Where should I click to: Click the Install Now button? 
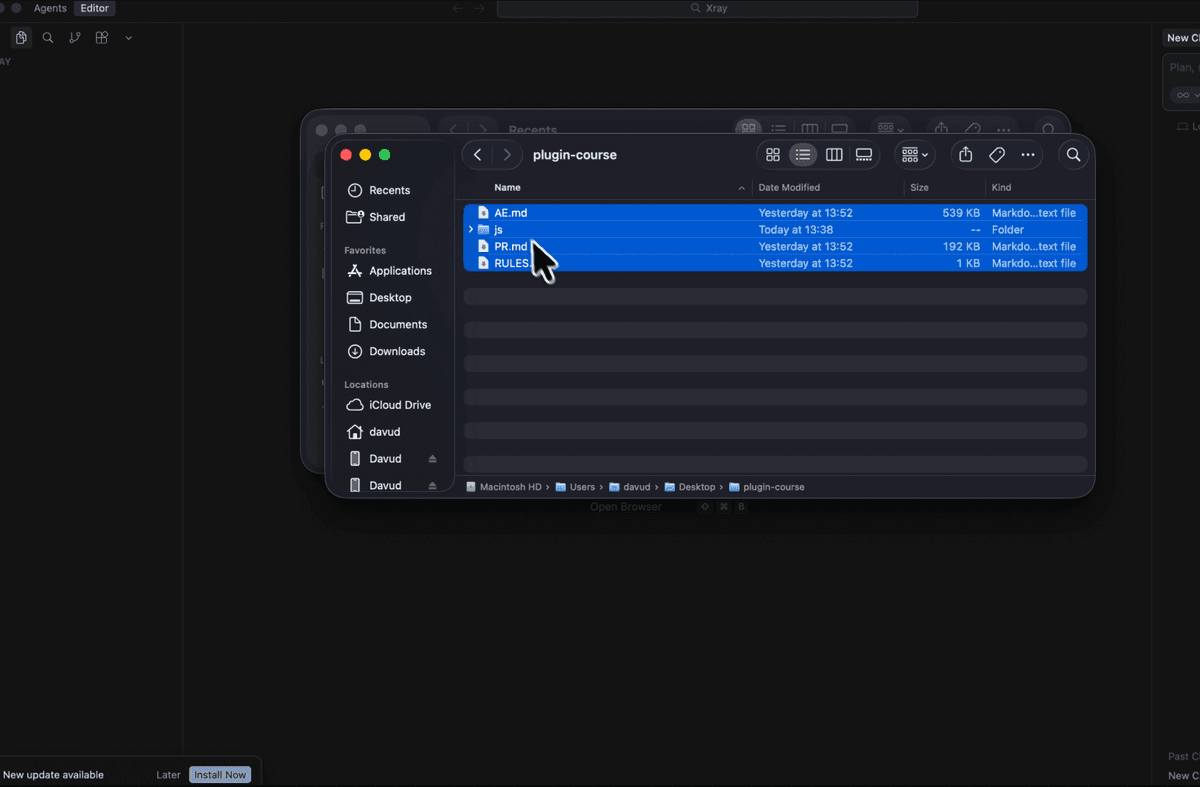point(220,775)
